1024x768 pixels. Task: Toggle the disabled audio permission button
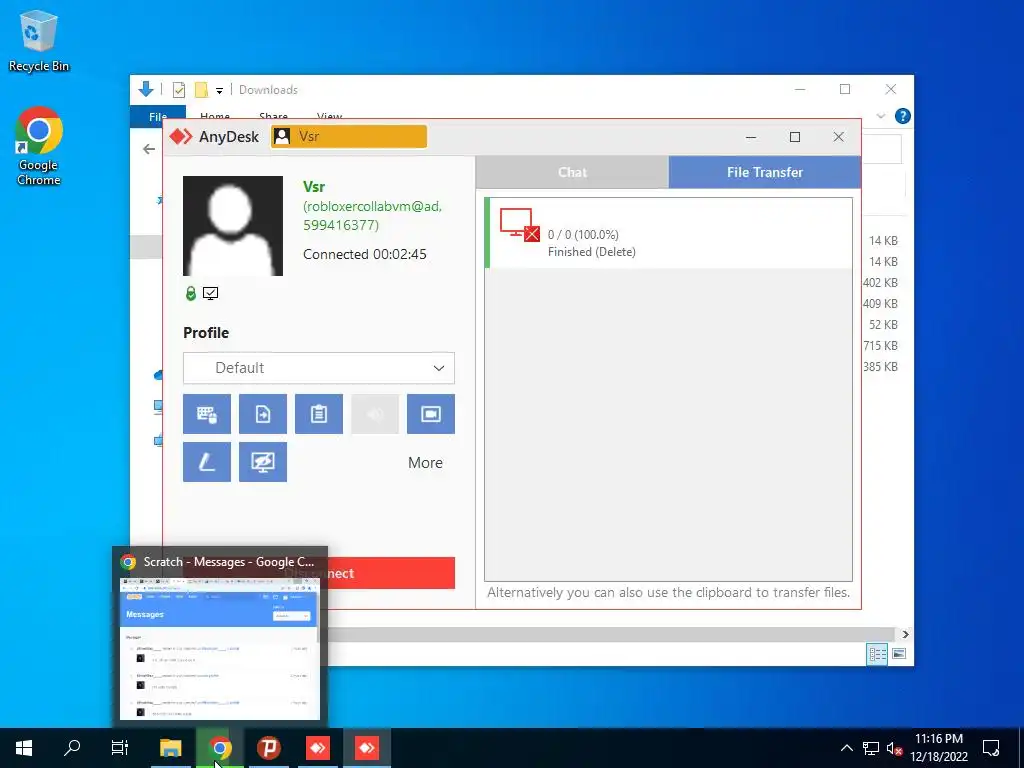[x=375, y=414]
